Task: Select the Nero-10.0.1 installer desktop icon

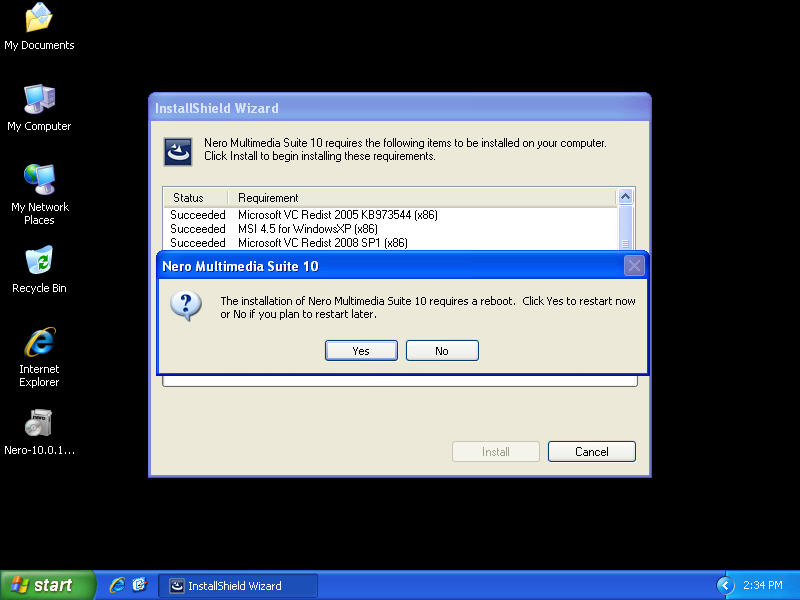Action: [39, 424]
